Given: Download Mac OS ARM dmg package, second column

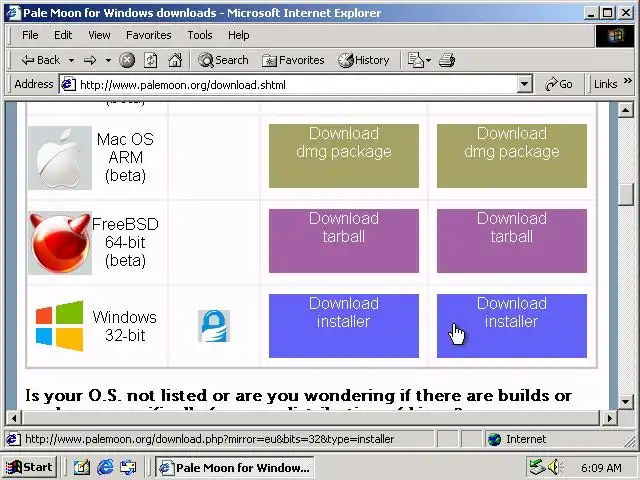Looking at the screenshot, I should [512, 156].
